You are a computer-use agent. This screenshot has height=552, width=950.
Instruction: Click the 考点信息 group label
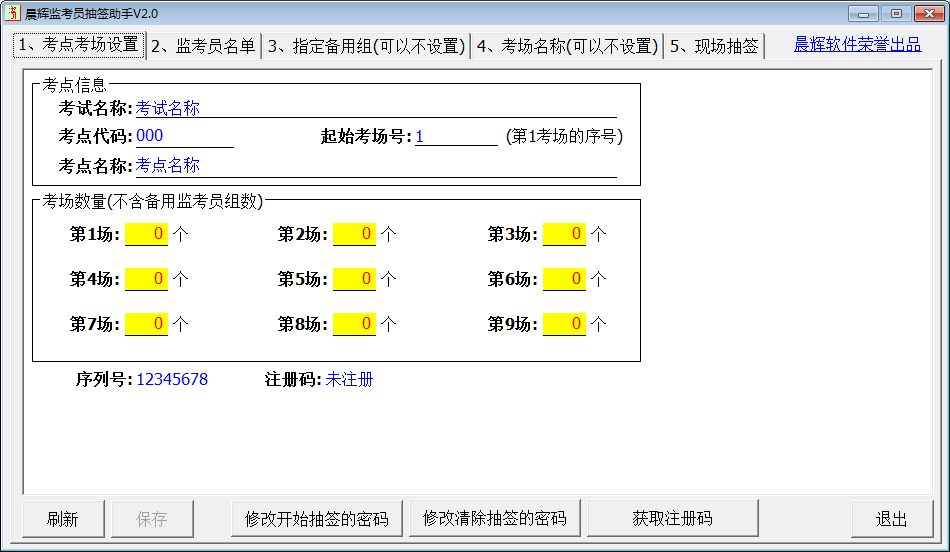[x=74, y=85]
